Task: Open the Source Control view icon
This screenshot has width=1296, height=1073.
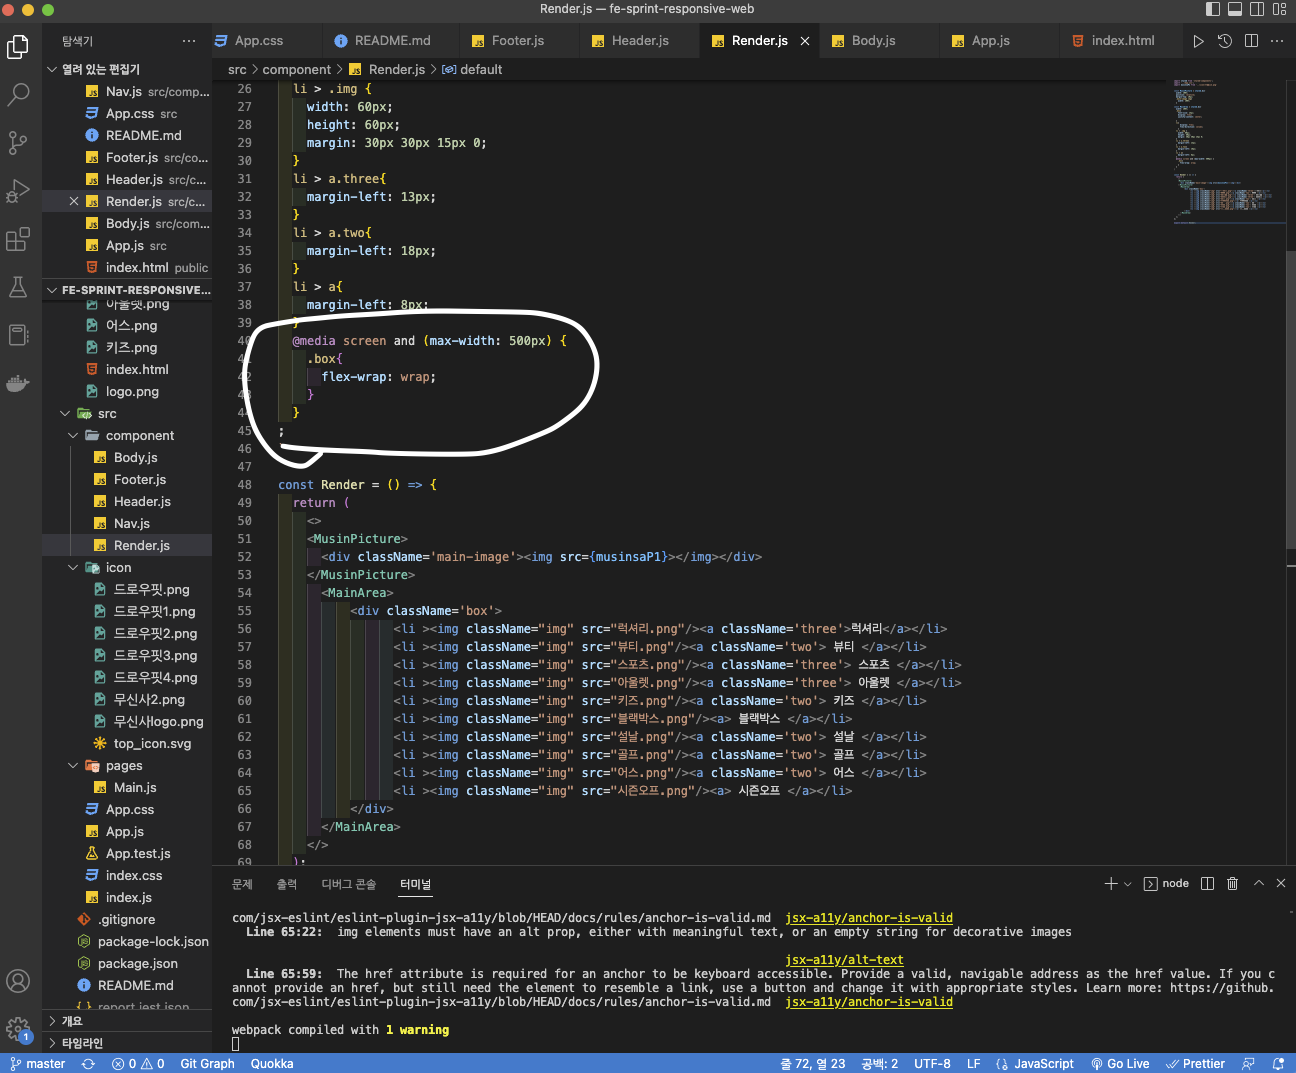Action: pos(18,142)
